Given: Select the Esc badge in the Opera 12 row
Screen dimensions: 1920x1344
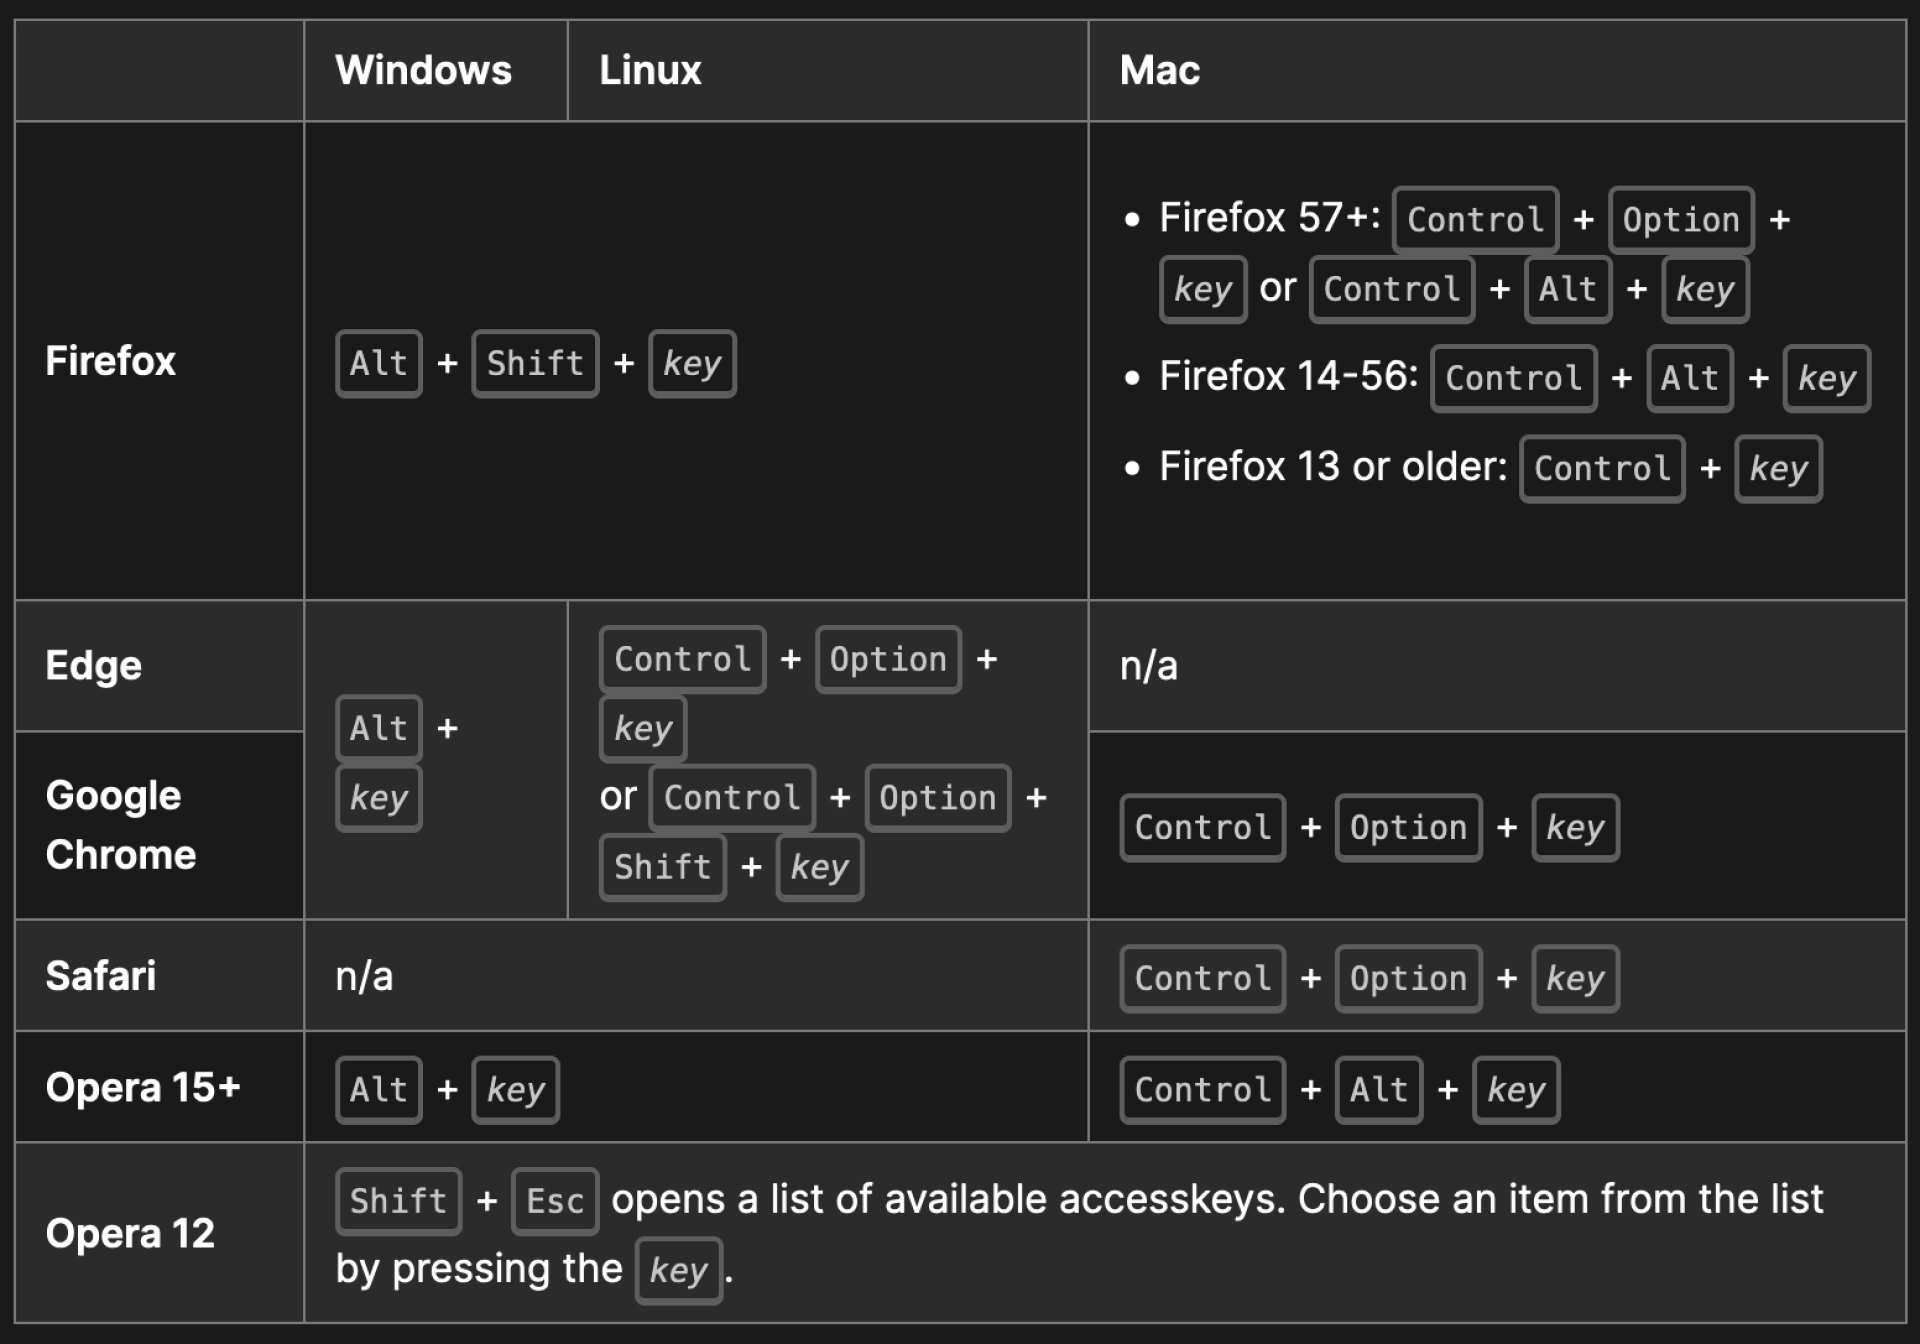Looking at the screenshot, I should point(554,1200).
